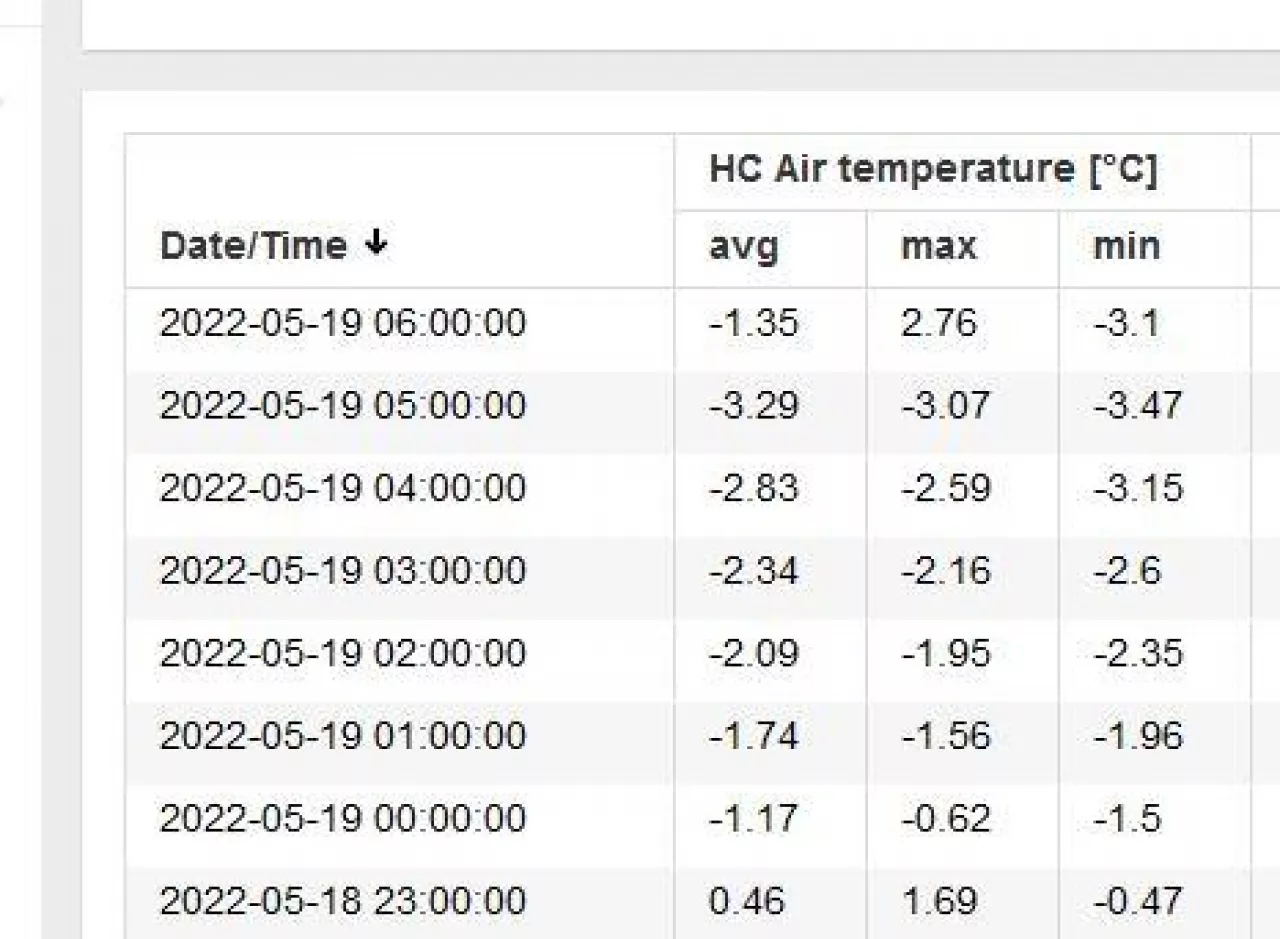Select the 2022-05-19 01:00:00 row timestamp
The image size is (1280, 939).
tap(342, 736)
